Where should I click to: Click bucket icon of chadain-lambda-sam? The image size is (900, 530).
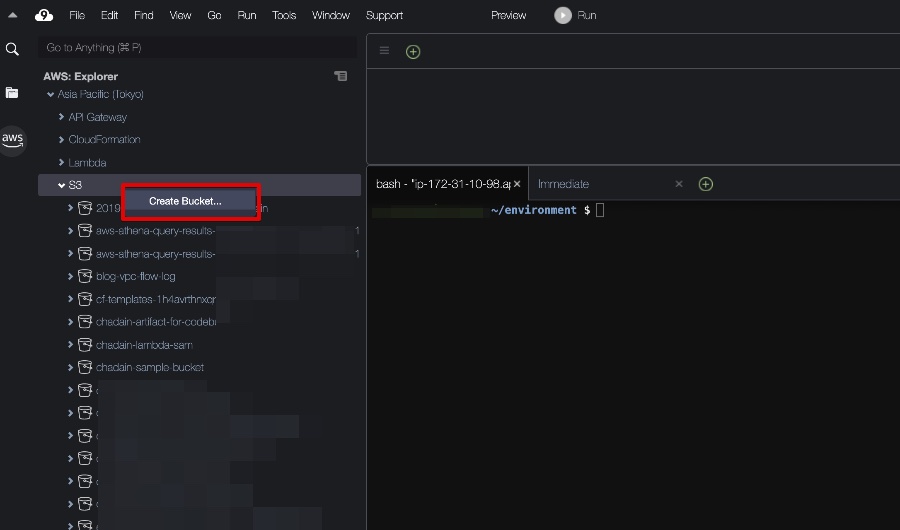point(85,345)
